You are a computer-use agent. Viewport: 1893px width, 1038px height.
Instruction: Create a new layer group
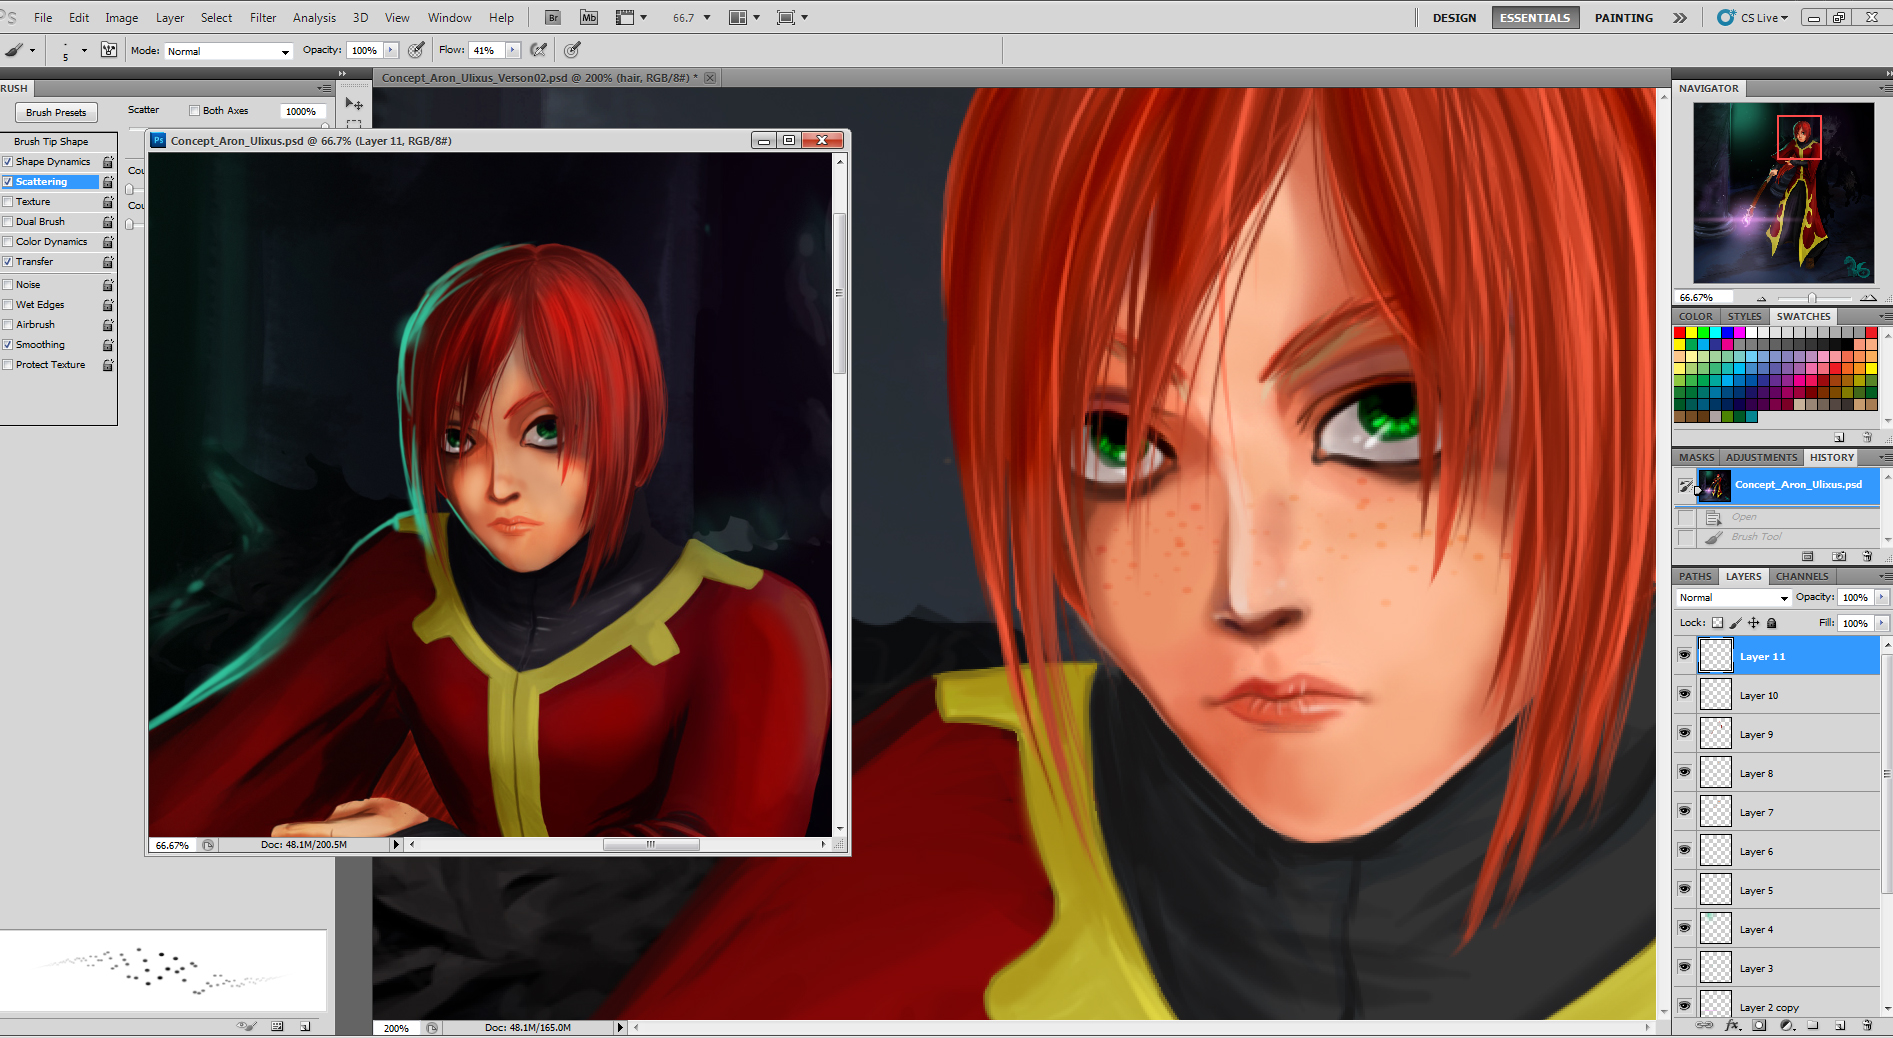click(1813, 1026)
